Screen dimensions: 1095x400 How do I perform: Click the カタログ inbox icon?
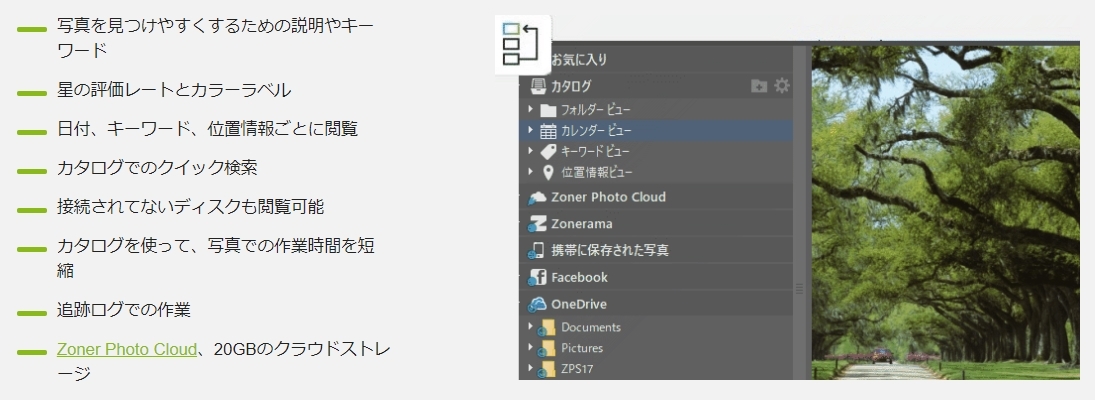[538, 87]
